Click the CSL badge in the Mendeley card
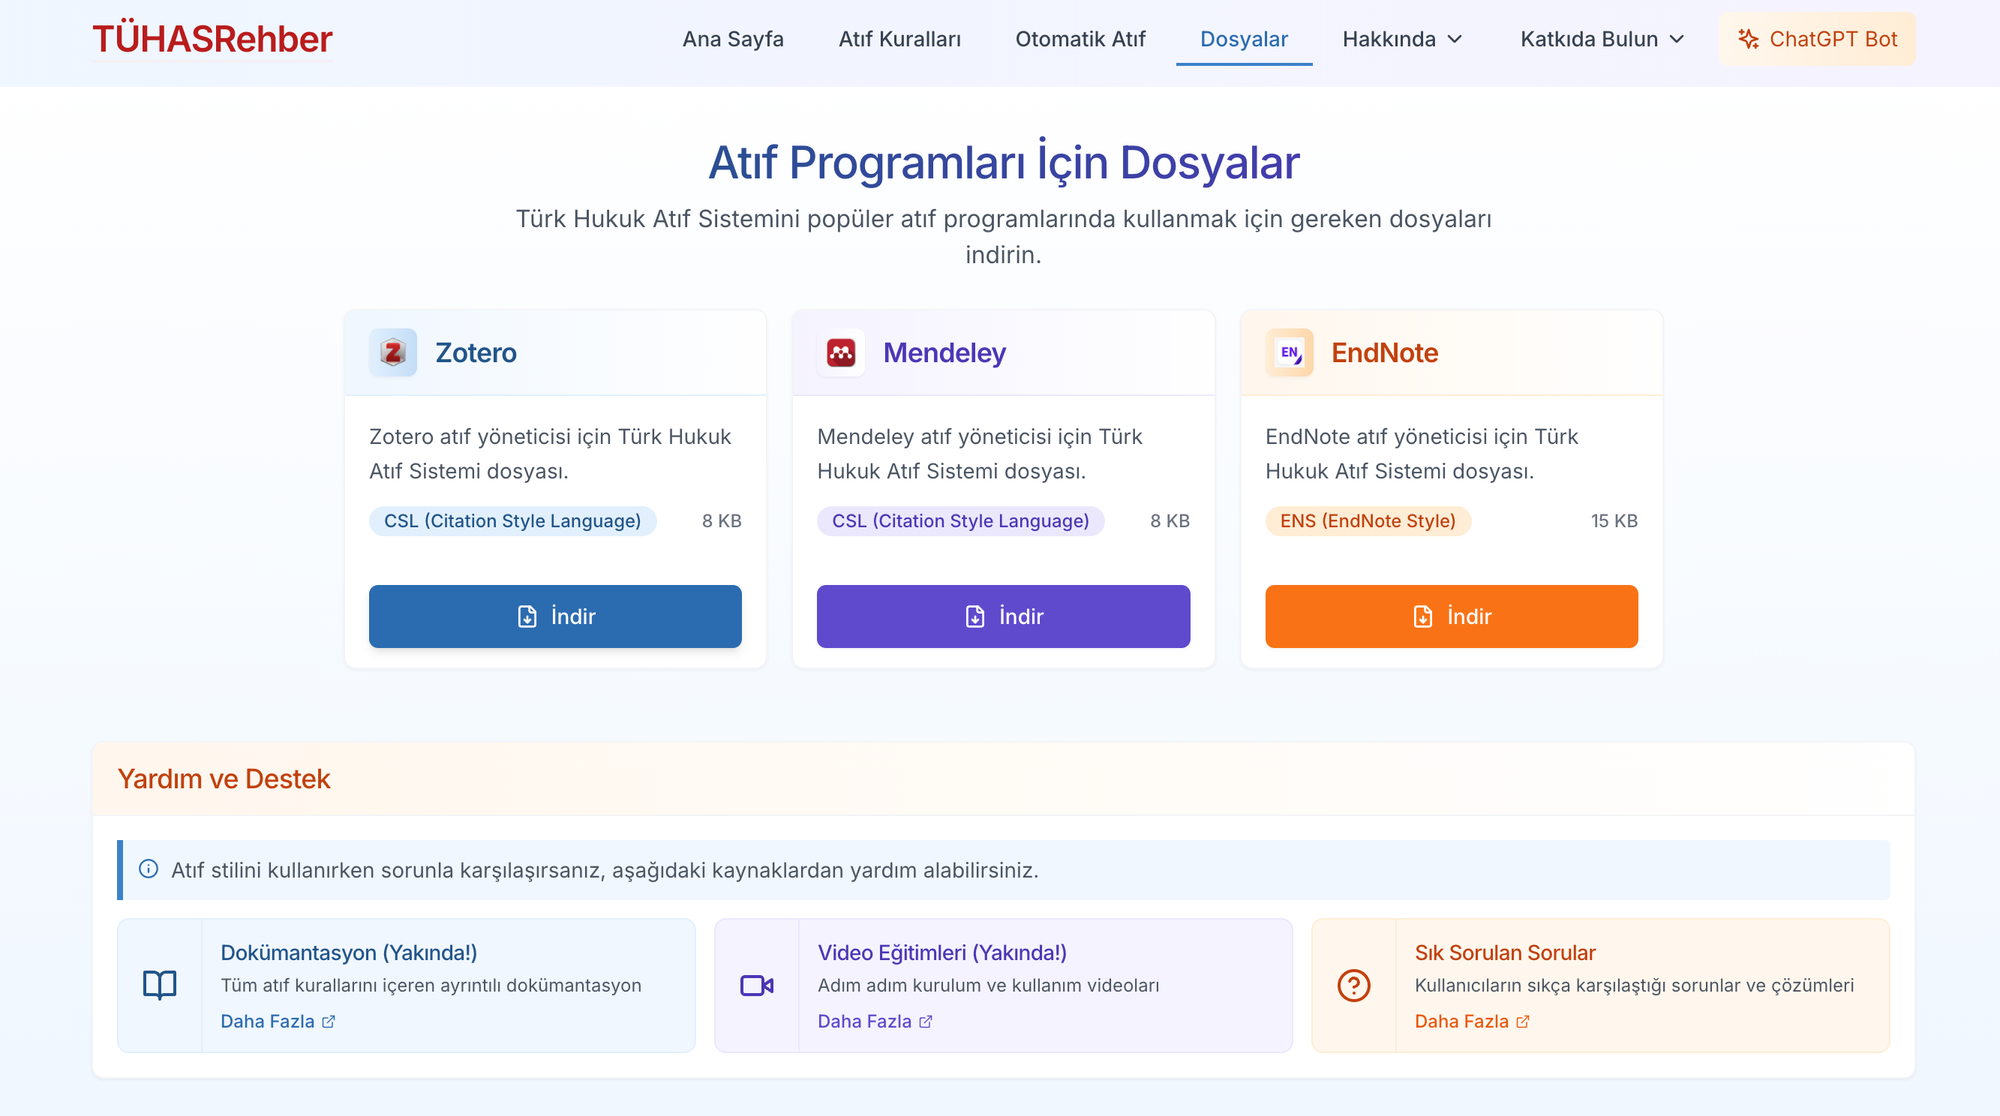Screen dimensions: 2000x1116 960,521
